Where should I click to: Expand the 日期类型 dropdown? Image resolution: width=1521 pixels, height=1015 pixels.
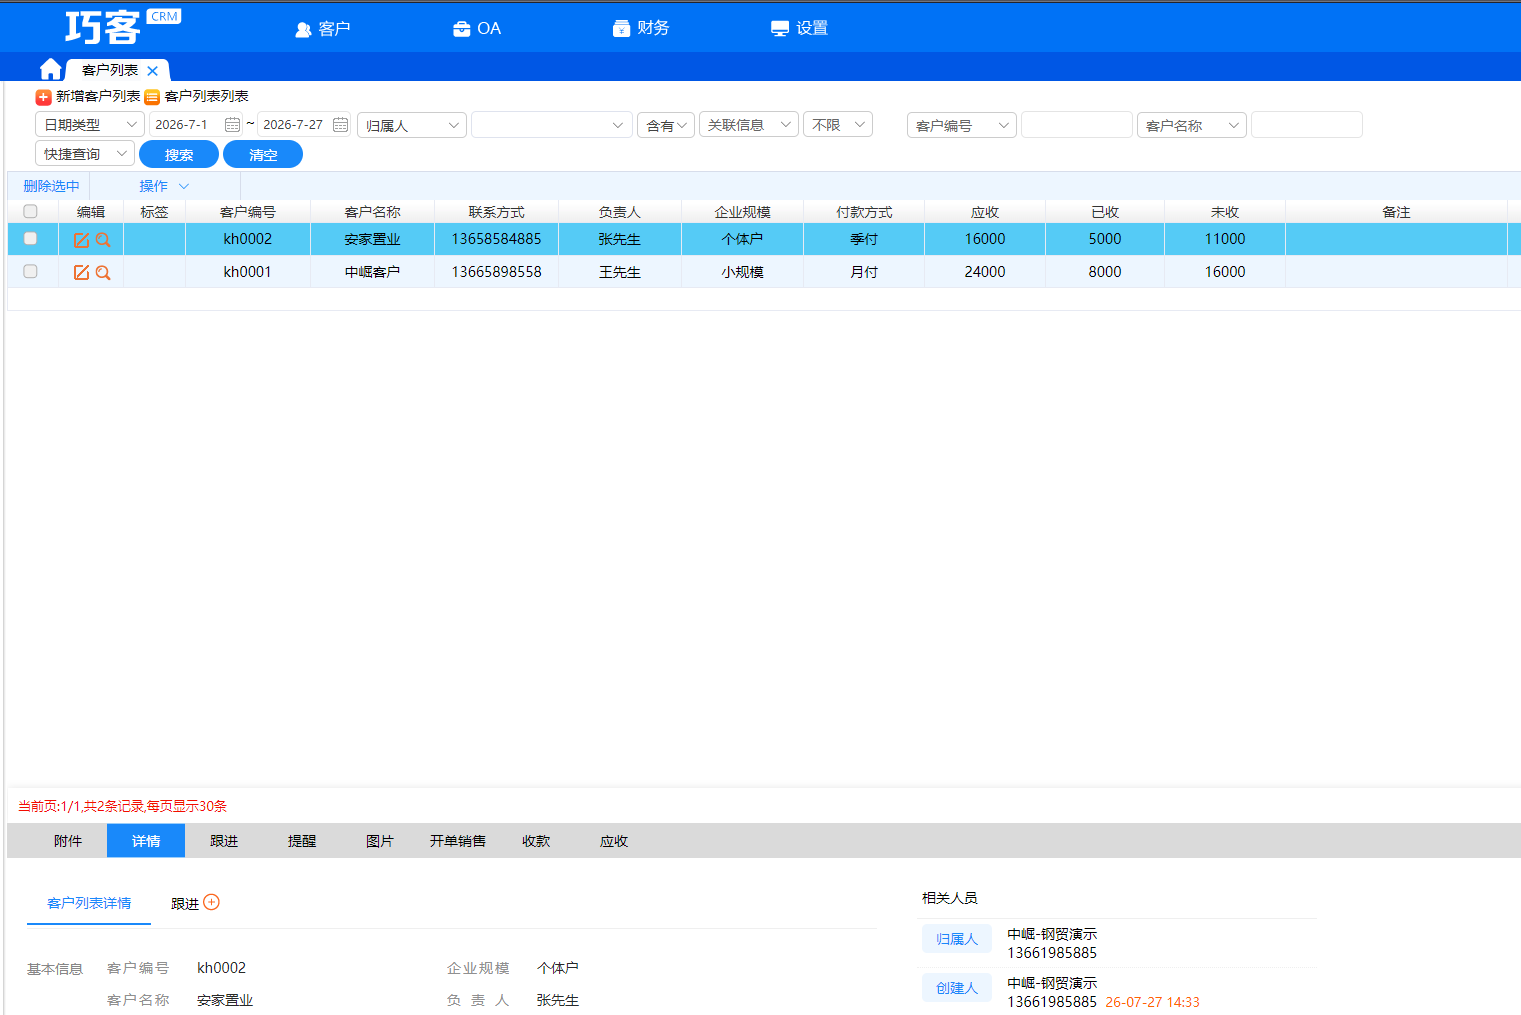[90, 125]
